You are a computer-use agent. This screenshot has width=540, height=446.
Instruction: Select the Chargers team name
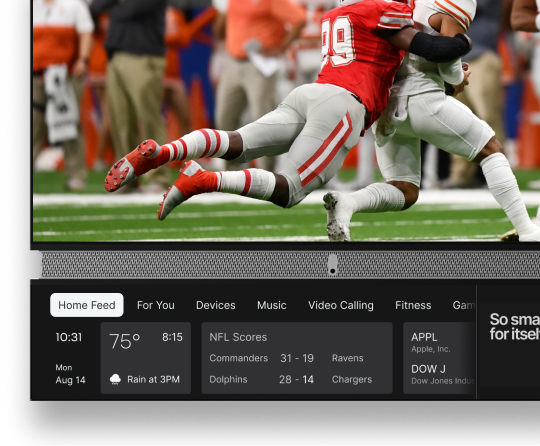(352, 380)
